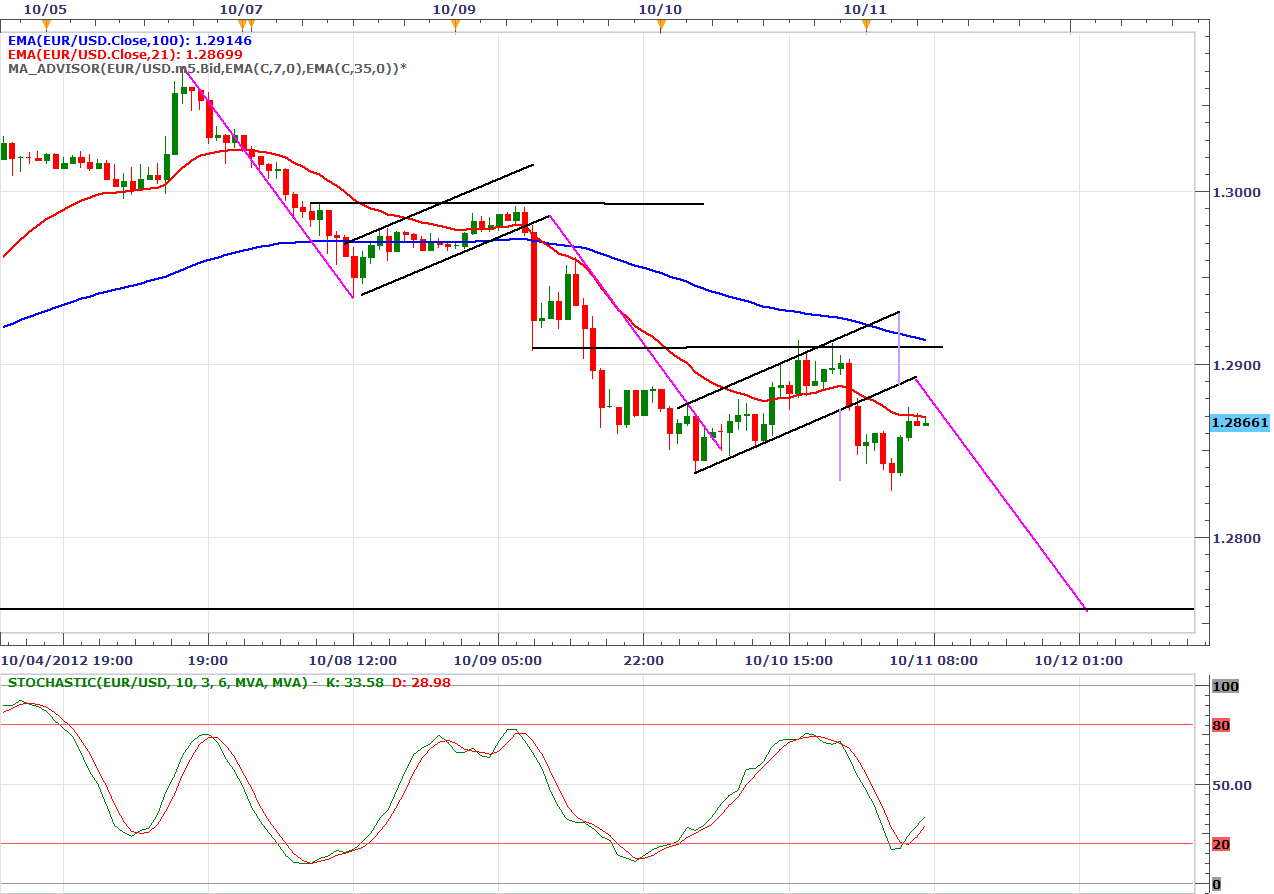This screenshot has height=894, width=1274.
Task: Click the 1.3000 price axis label
Action: coord(1235,191)
